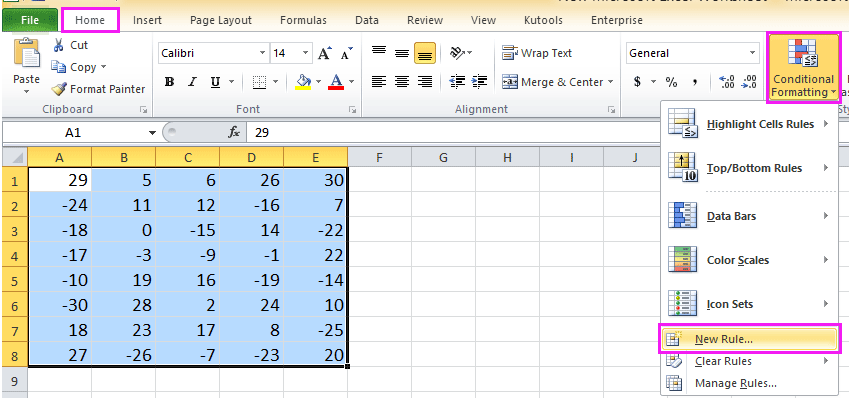849x398 pixels.
Task: Open Data Bars submenu
Action: point(749,216)
